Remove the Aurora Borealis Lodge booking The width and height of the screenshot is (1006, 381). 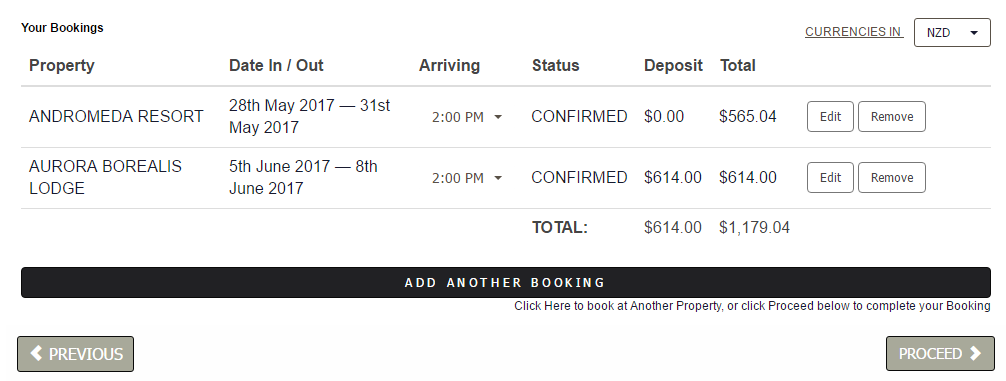[x=892, y=178]
